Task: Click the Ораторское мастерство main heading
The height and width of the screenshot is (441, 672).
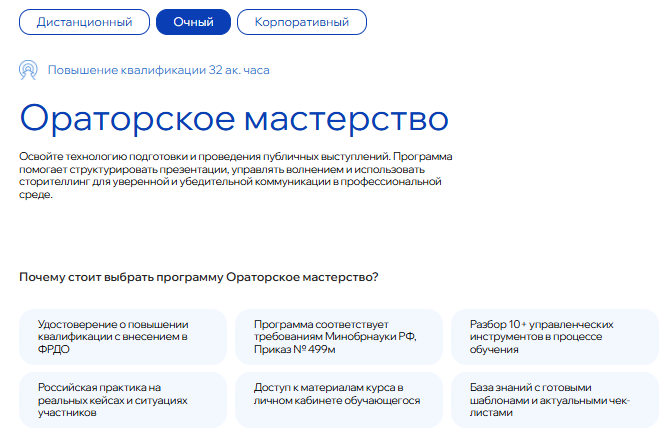Action: pyautogui.click(x=234, y=117)
